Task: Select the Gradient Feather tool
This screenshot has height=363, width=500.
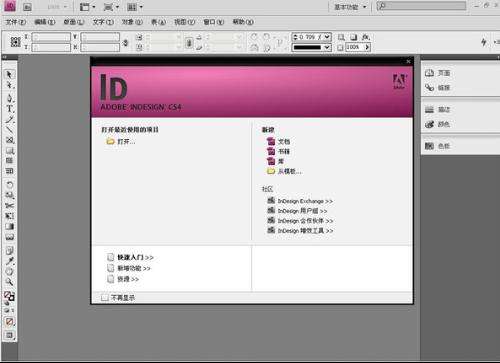Action: [9, 237]
